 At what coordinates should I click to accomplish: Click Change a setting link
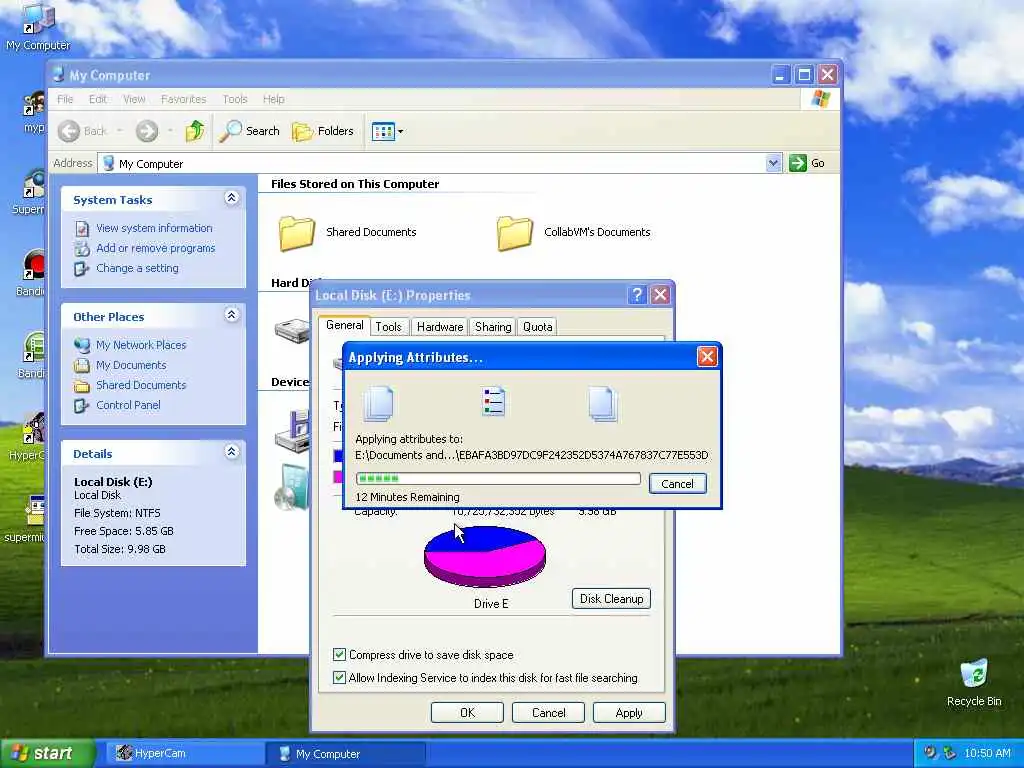[137, 268]
